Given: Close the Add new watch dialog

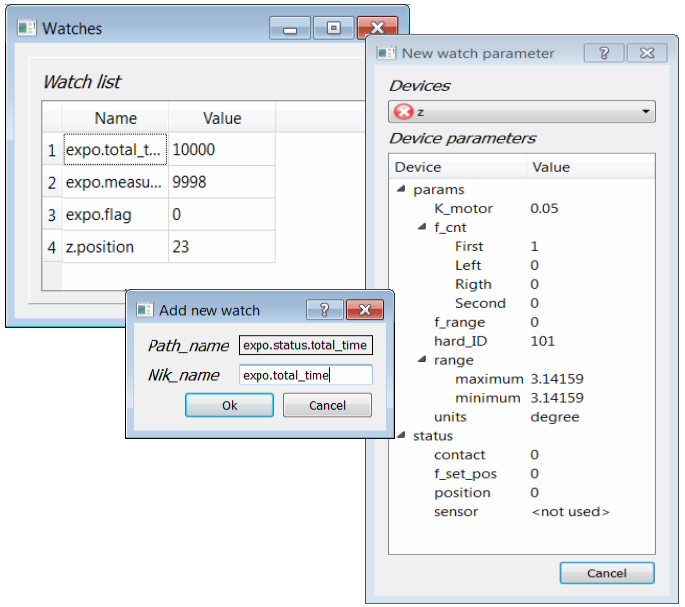Looking at the screenshot, I should click(x=365, y=310).
